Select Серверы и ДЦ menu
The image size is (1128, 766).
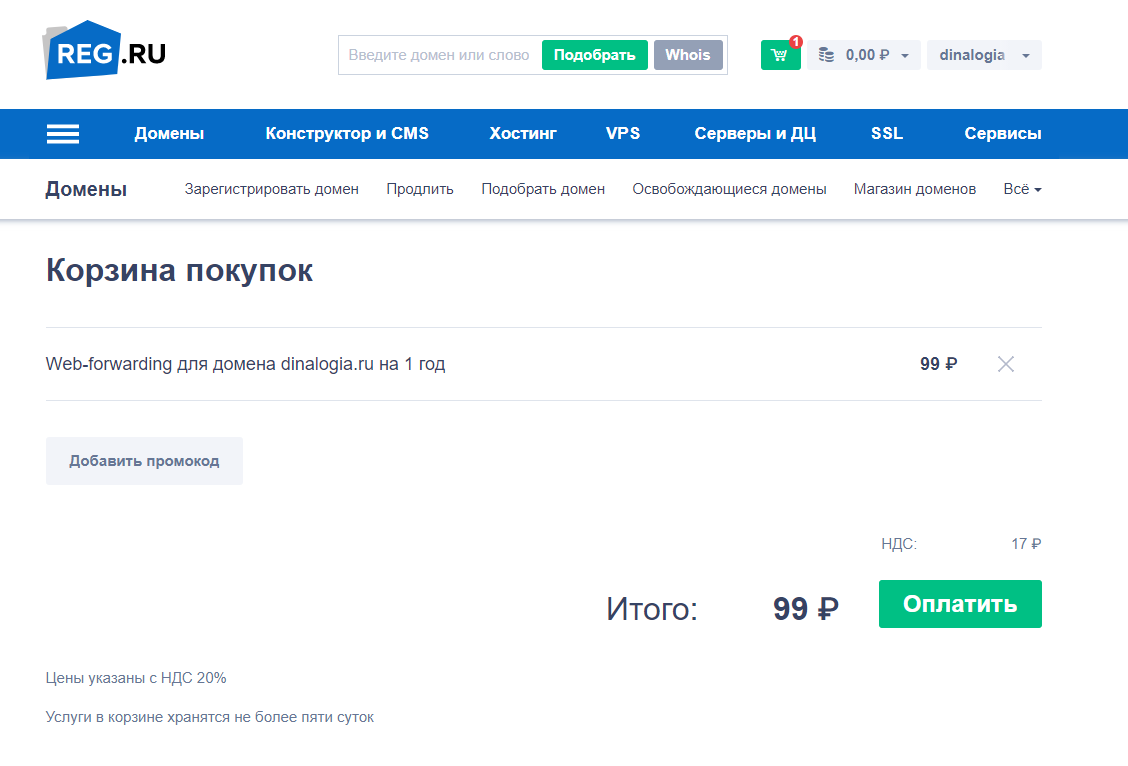[x=755, y=134]
